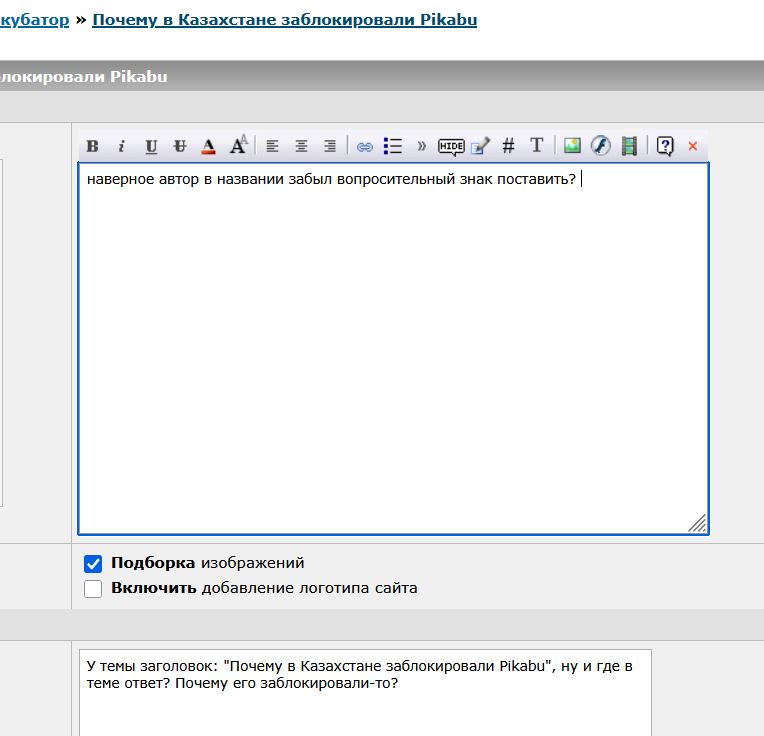Screen dimensions: 764x736
Task: Insert an image into the comment
Action: 572,145
